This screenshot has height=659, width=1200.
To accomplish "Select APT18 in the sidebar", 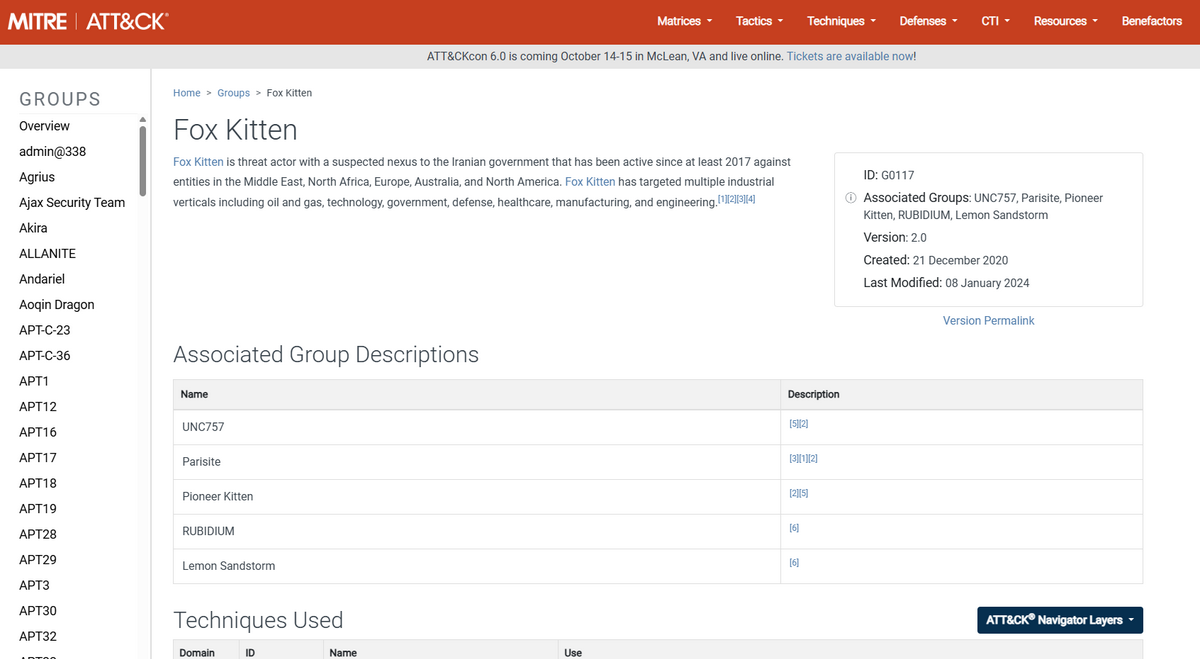I will pyautogui.click(x=38, y=483).
